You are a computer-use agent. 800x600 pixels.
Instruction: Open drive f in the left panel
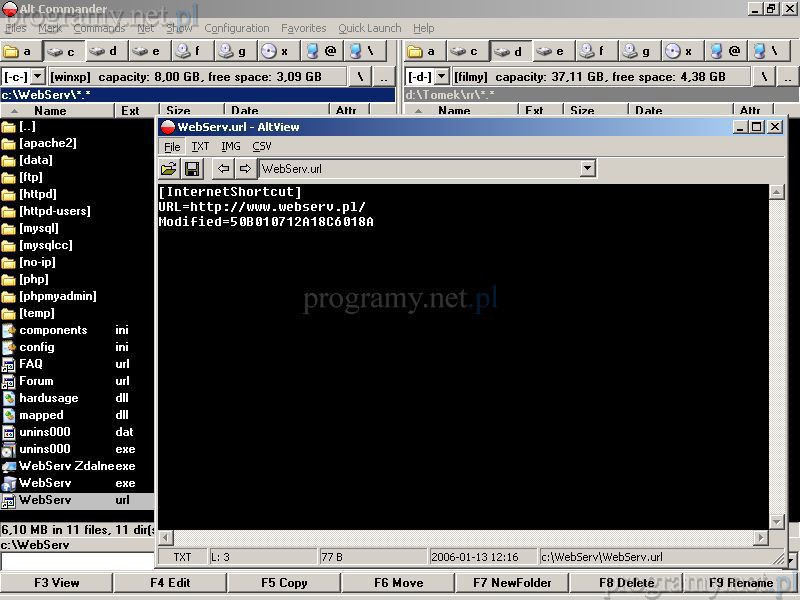[x=192, y=51]
